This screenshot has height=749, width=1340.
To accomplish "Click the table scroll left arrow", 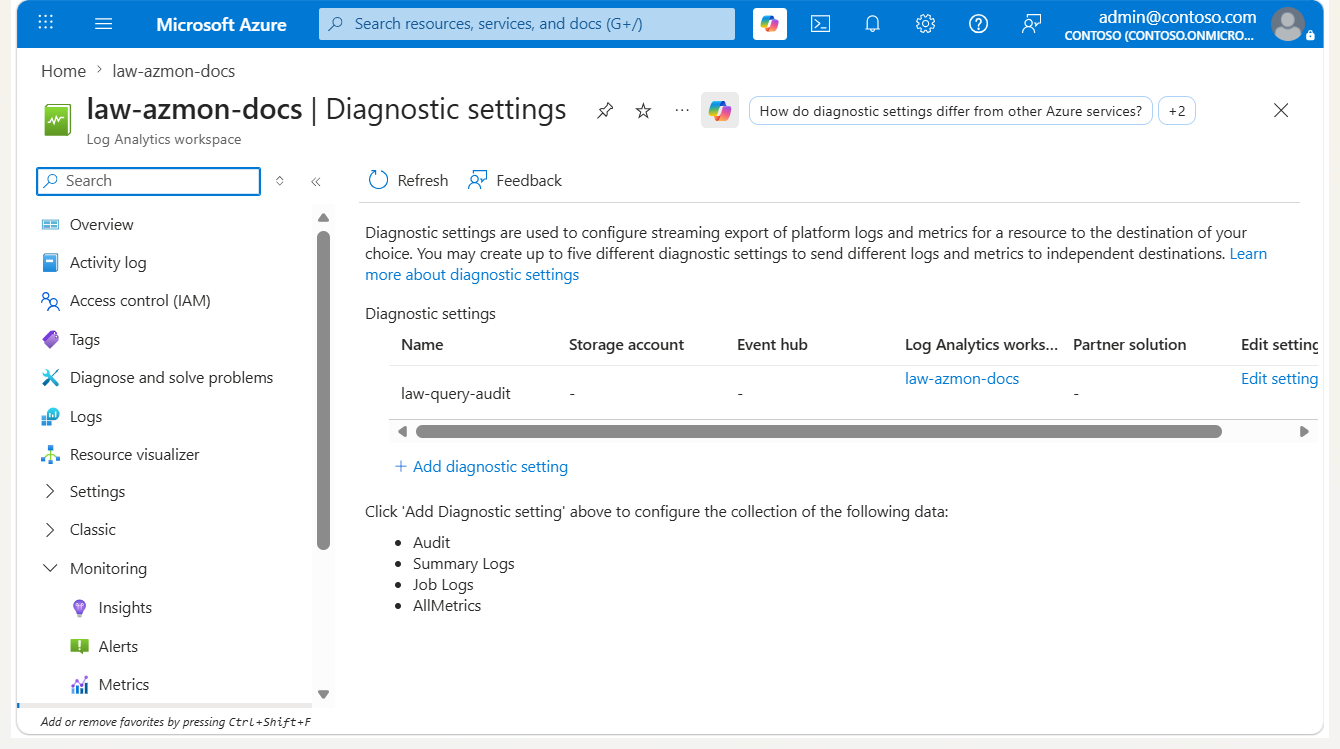I will click(402, 432).
